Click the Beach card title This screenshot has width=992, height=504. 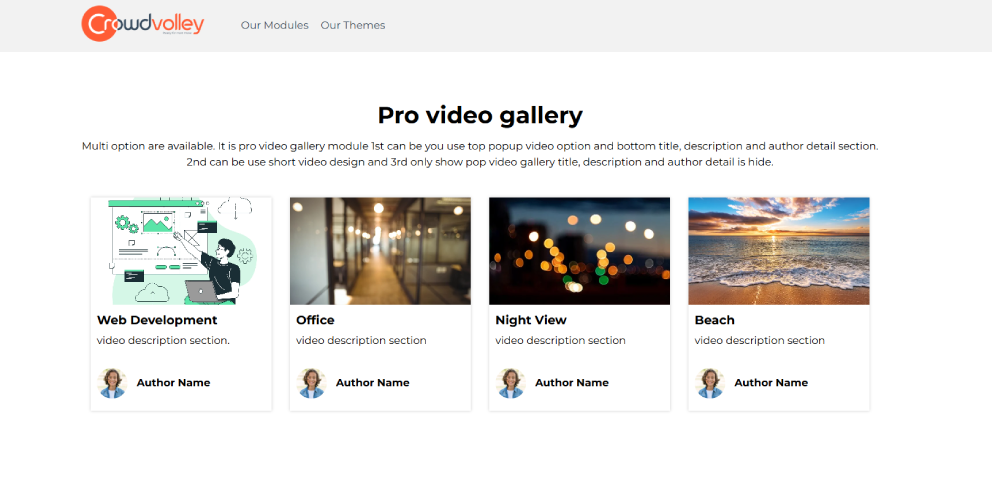click(714, 320)
